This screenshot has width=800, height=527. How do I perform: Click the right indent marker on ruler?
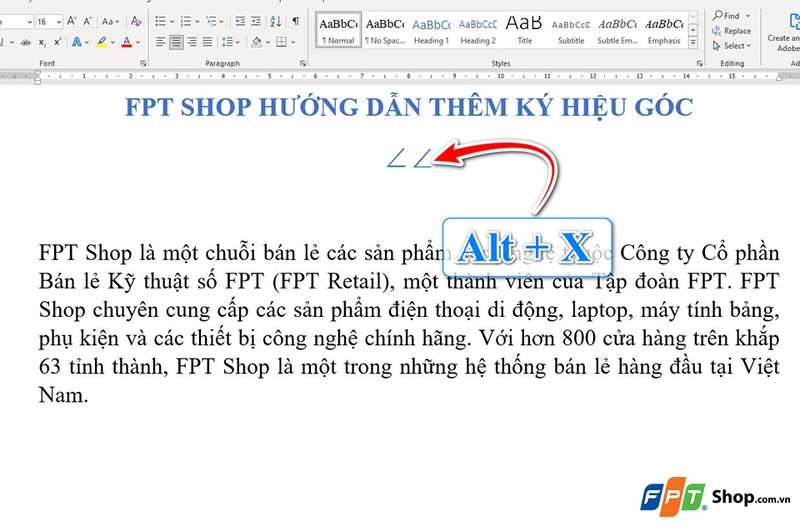coord(779,78)
